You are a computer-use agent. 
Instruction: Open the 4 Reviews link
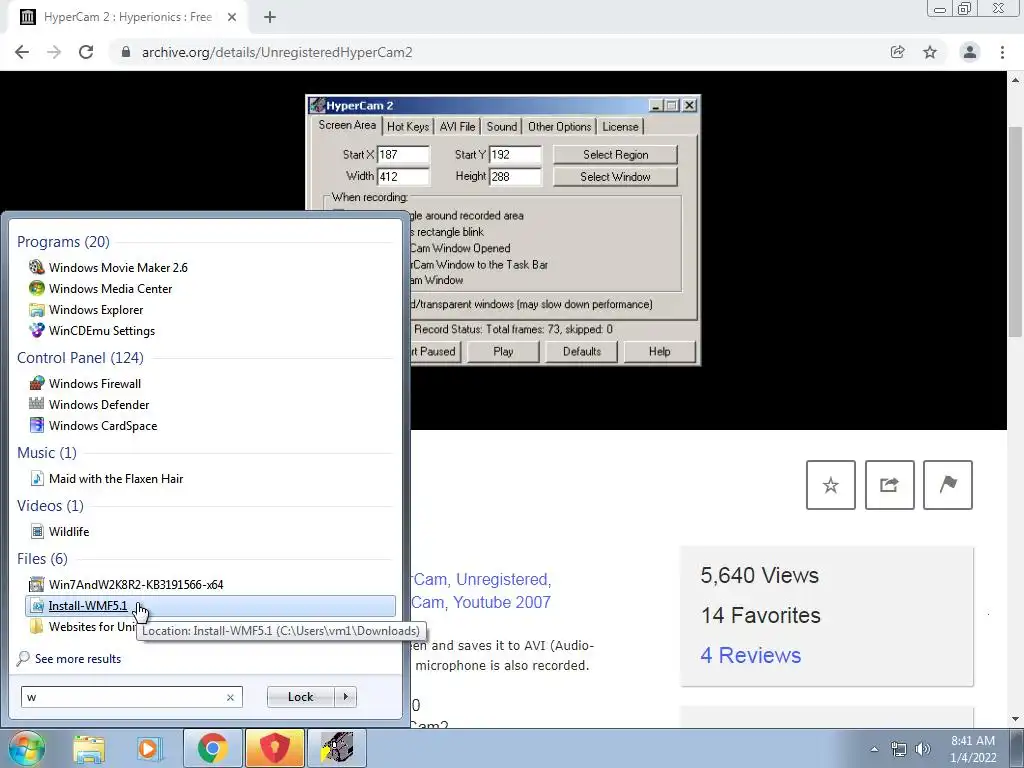(750, 655)
